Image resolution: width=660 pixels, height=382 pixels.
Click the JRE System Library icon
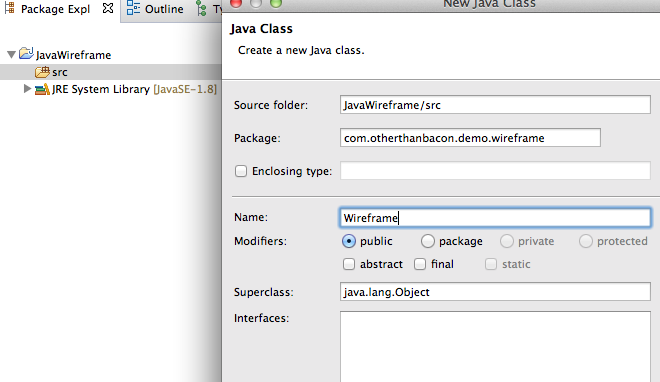[42, 89]
